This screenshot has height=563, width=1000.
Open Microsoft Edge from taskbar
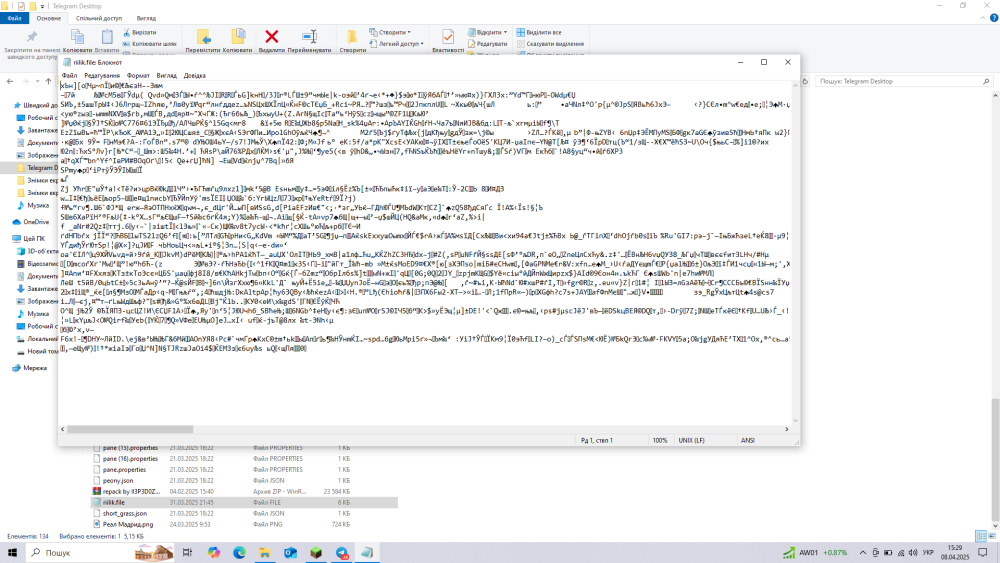click(x=239, y=552)
